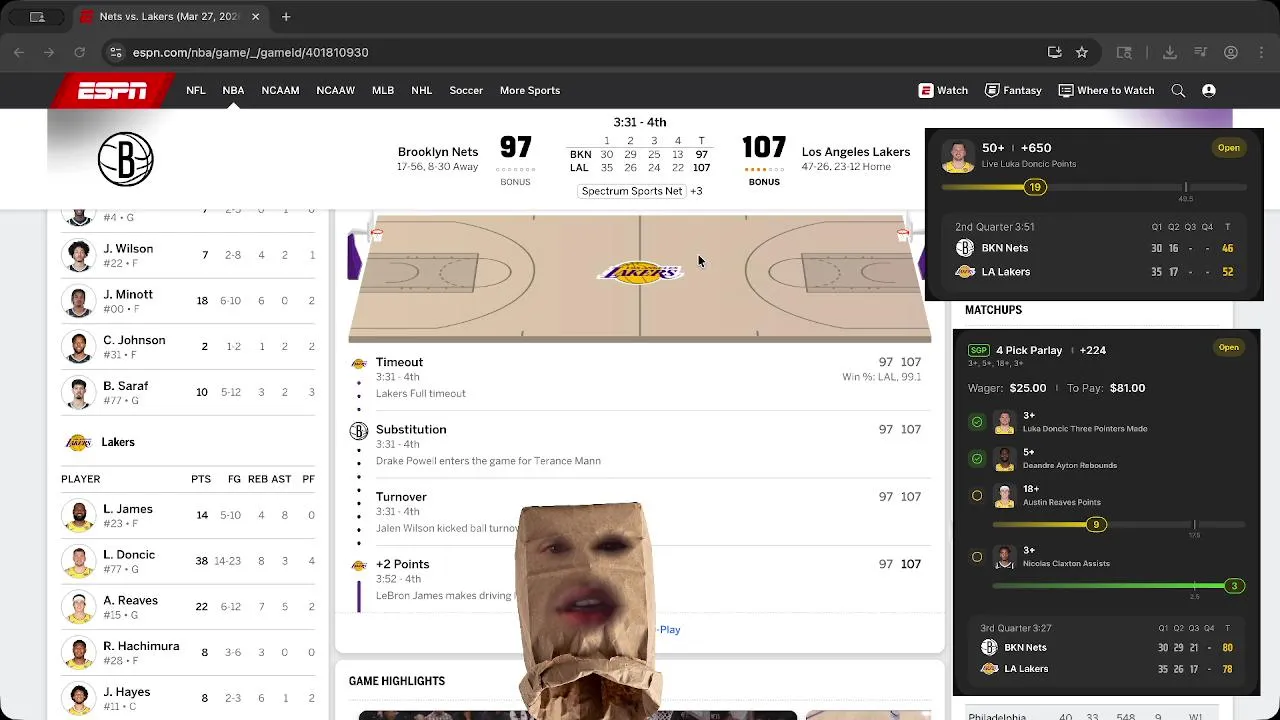The image size is (1280, 720).
Task: Select the NBA menu item
Action: [233, 90]
